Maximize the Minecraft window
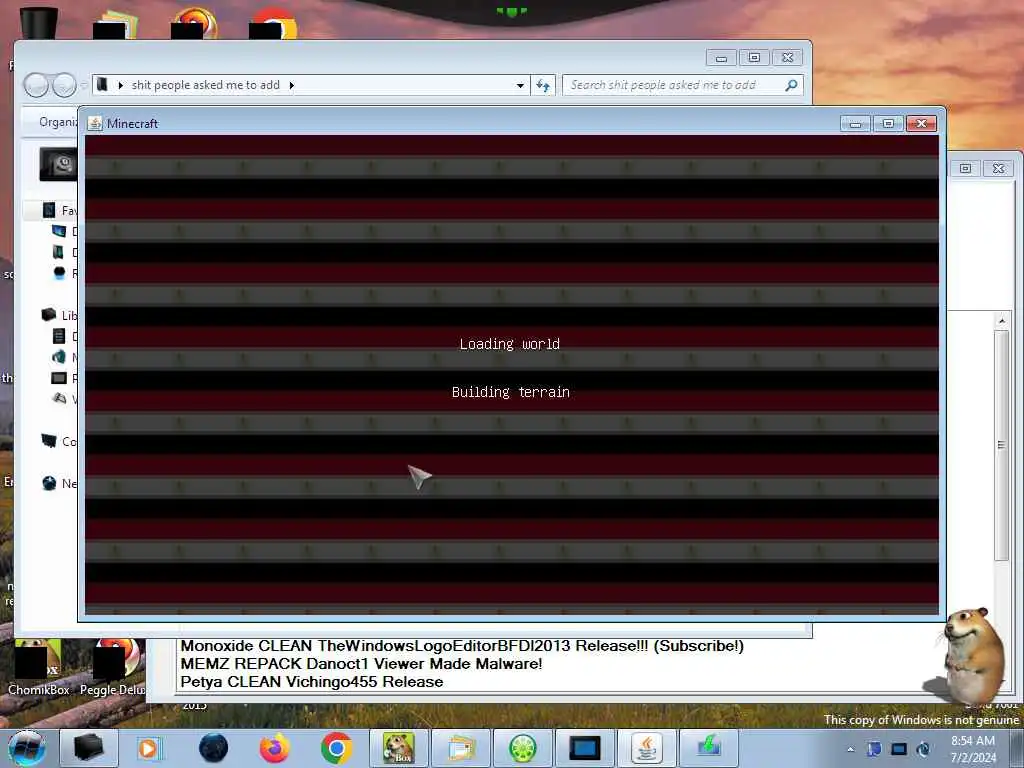1024x768 pixels. 888,123
